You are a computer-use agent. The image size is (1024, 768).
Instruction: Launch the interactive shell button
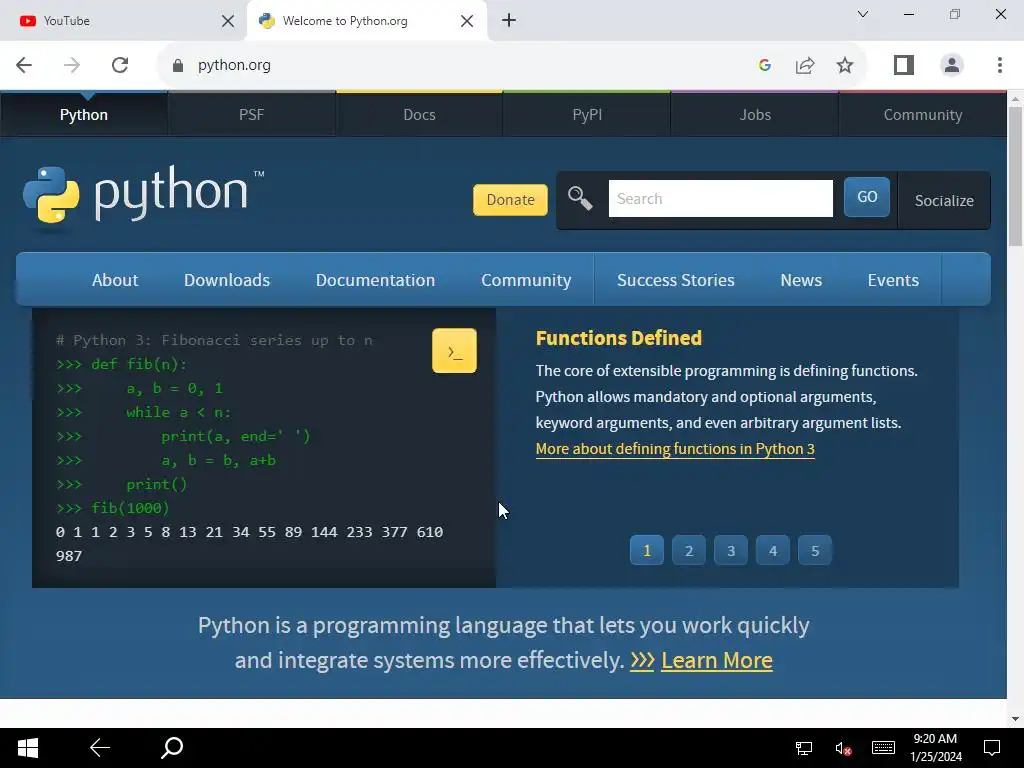tap(455, 351)
